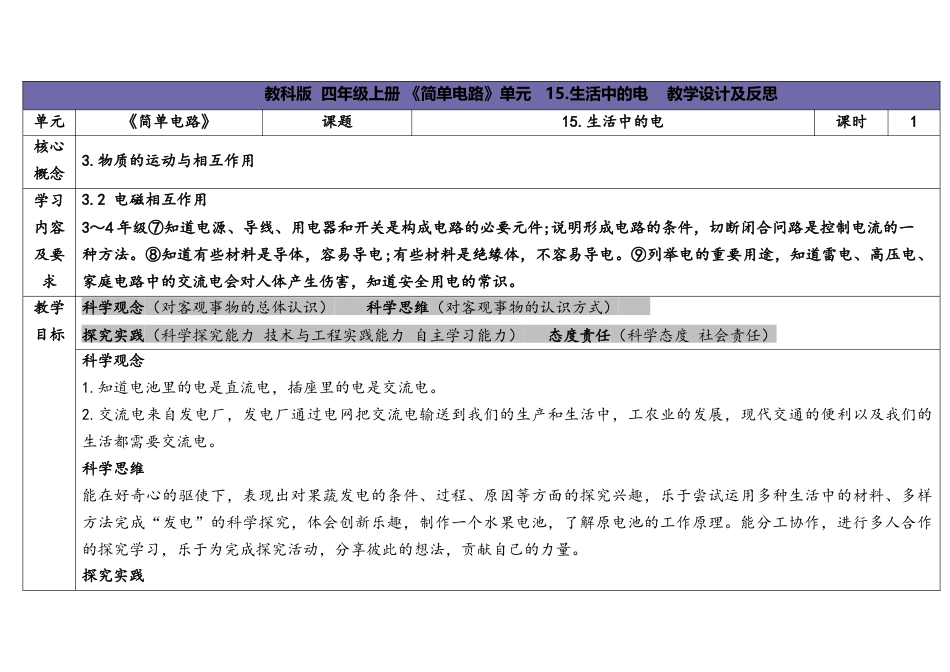The image size is (950, 672).
Task: Select the '教学目标' row label
Action: pyautogui.click(x=49, y=321)
